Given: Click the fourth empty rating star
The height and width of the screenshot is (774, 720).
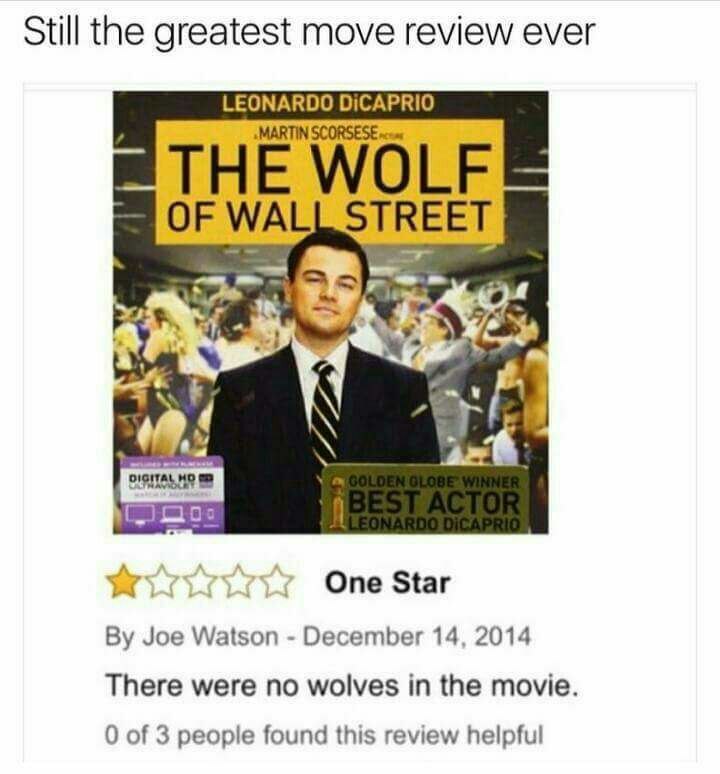Looking at the screenshot, I should [x=239, y=582].
